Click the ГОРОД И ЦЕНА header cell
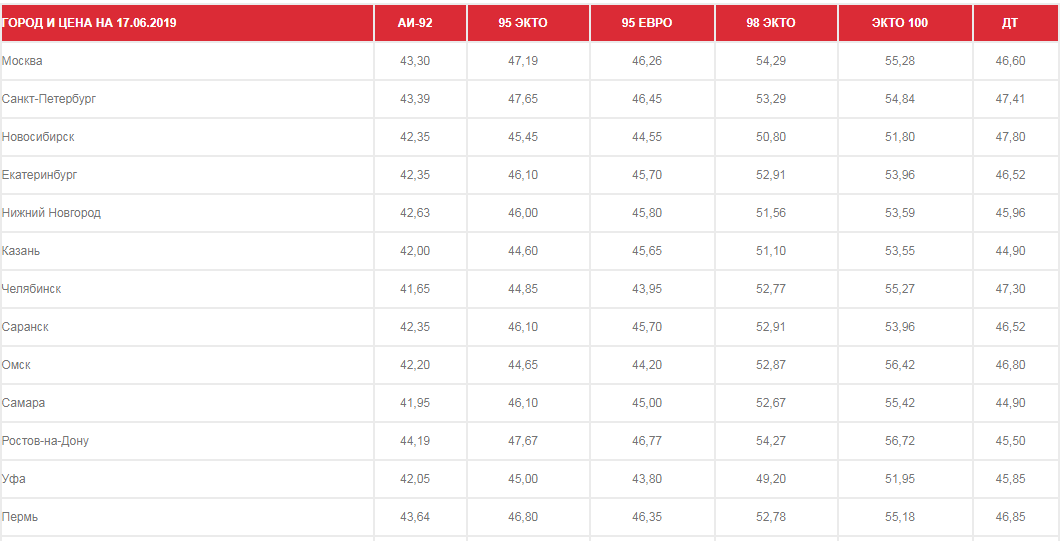 89,23
